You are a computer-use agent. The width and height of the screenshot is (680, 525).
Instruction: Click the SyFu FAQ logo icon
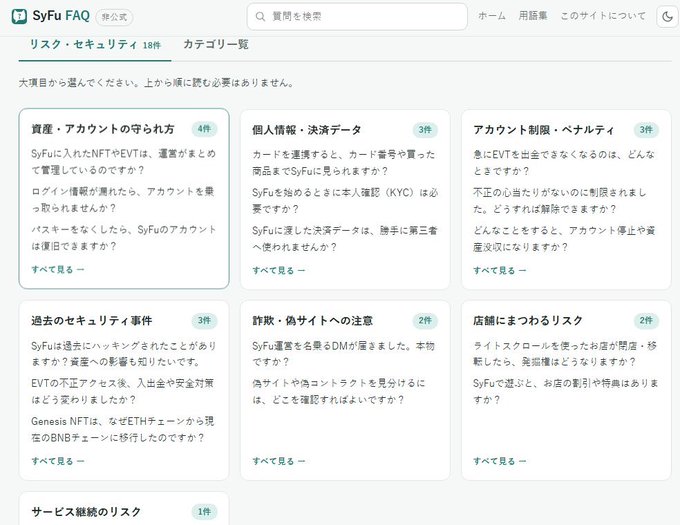pos(19,16)
